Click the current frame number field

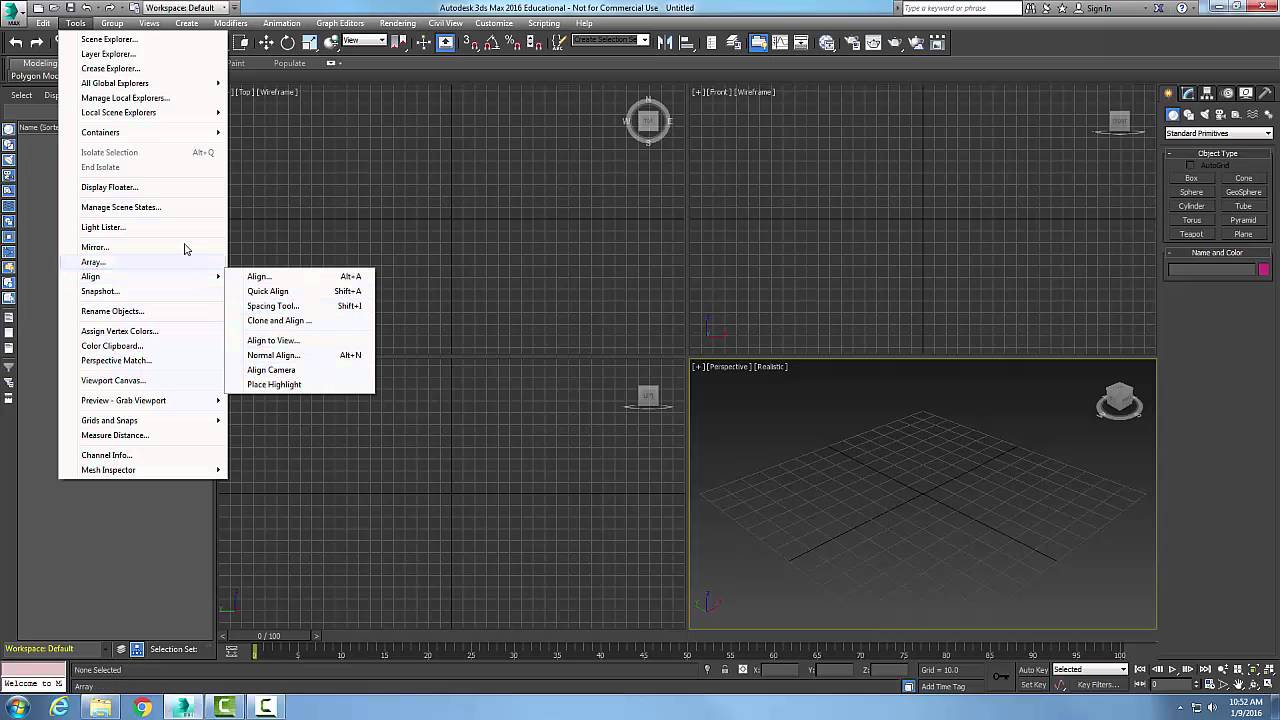pos(1171,685)
